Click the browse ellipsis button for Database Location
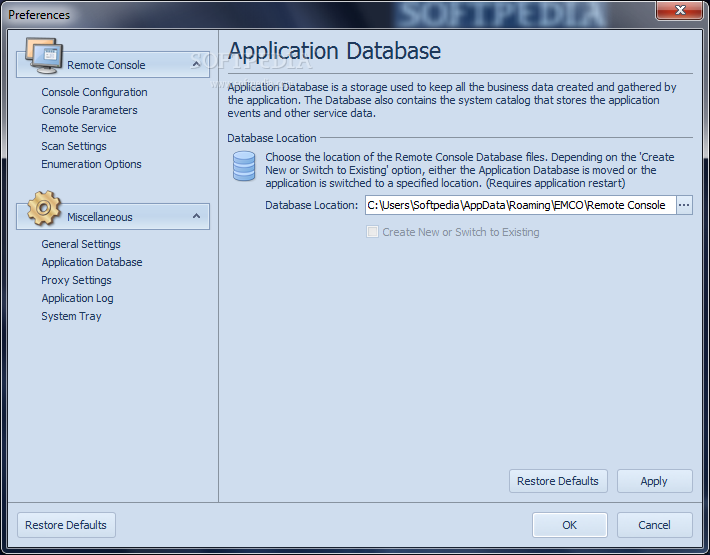This screenshot has height=555, width=710. 684,206
